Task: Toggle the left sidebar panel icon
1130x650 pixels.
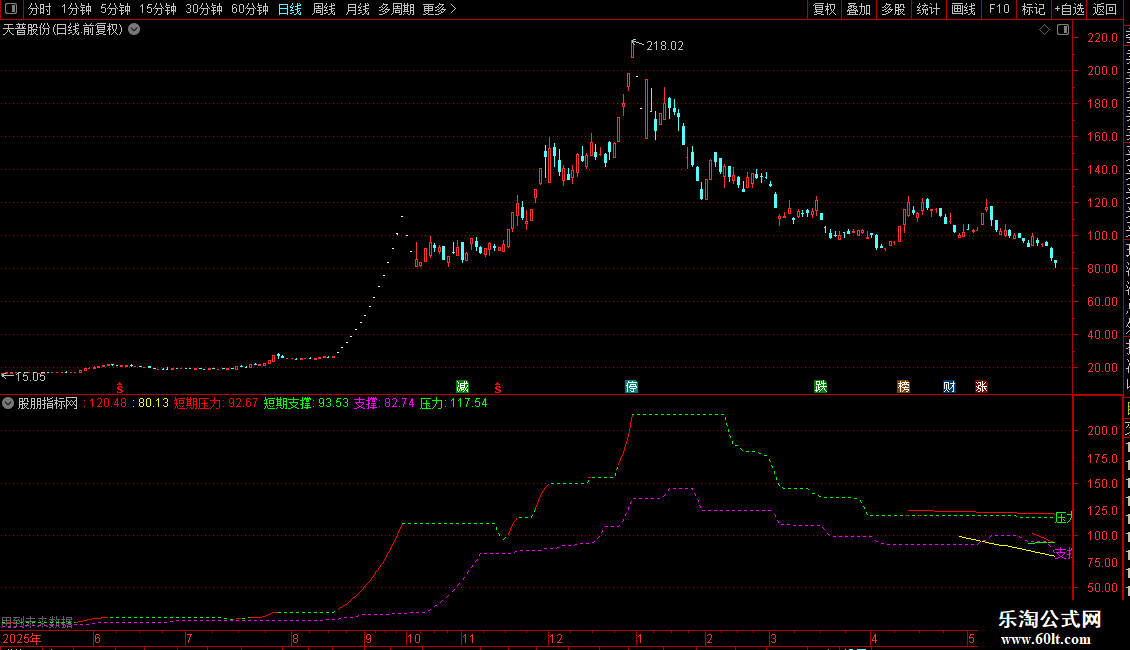Action: (x=11, y=9)
